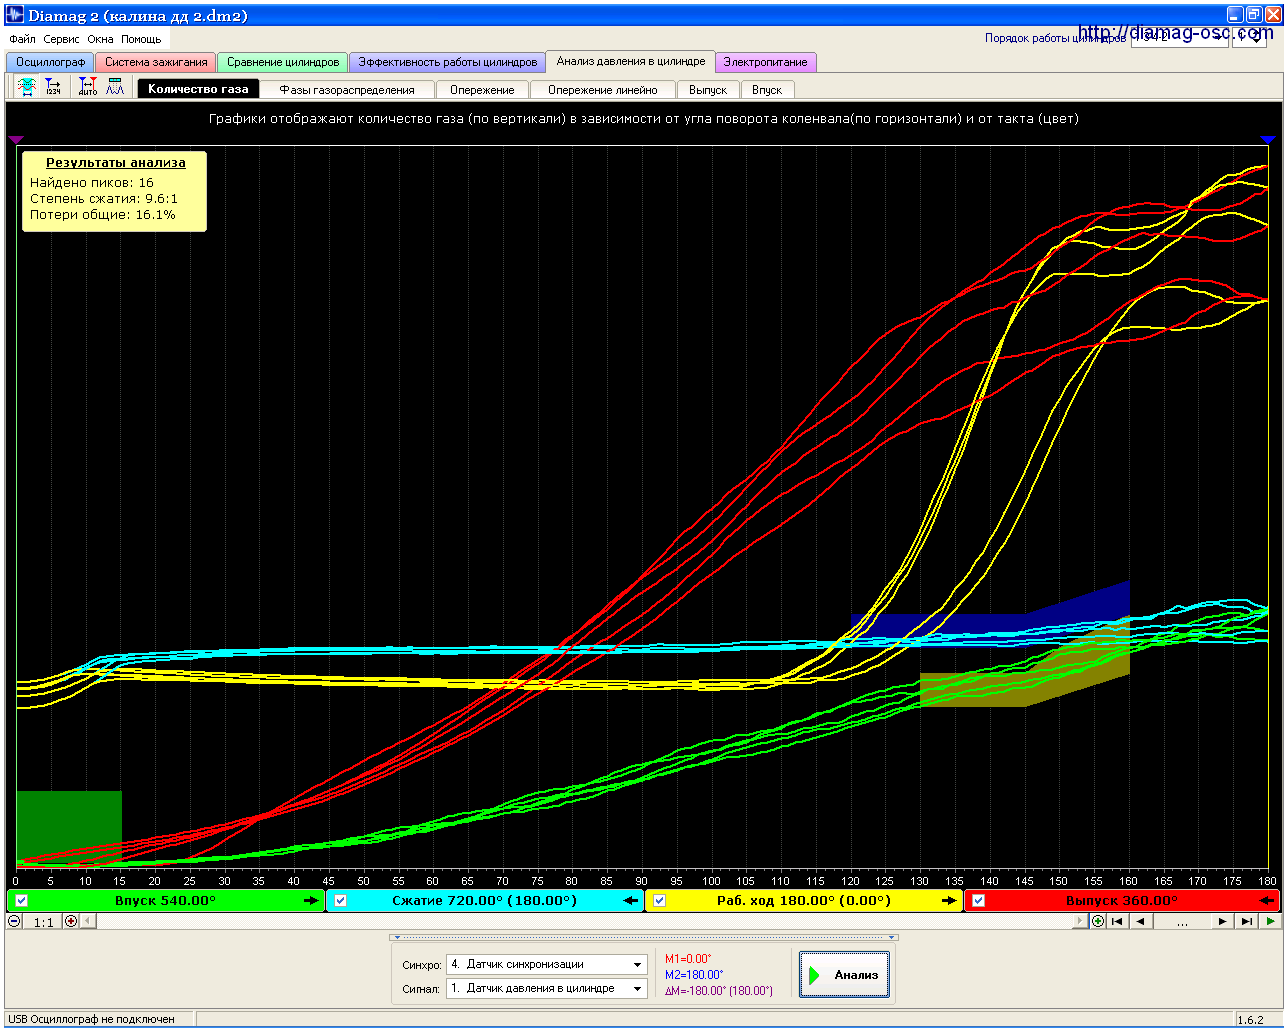1288x1032 pixels.
Task: Click the Найдено пиков: 16 text
Action: (92, 183)
